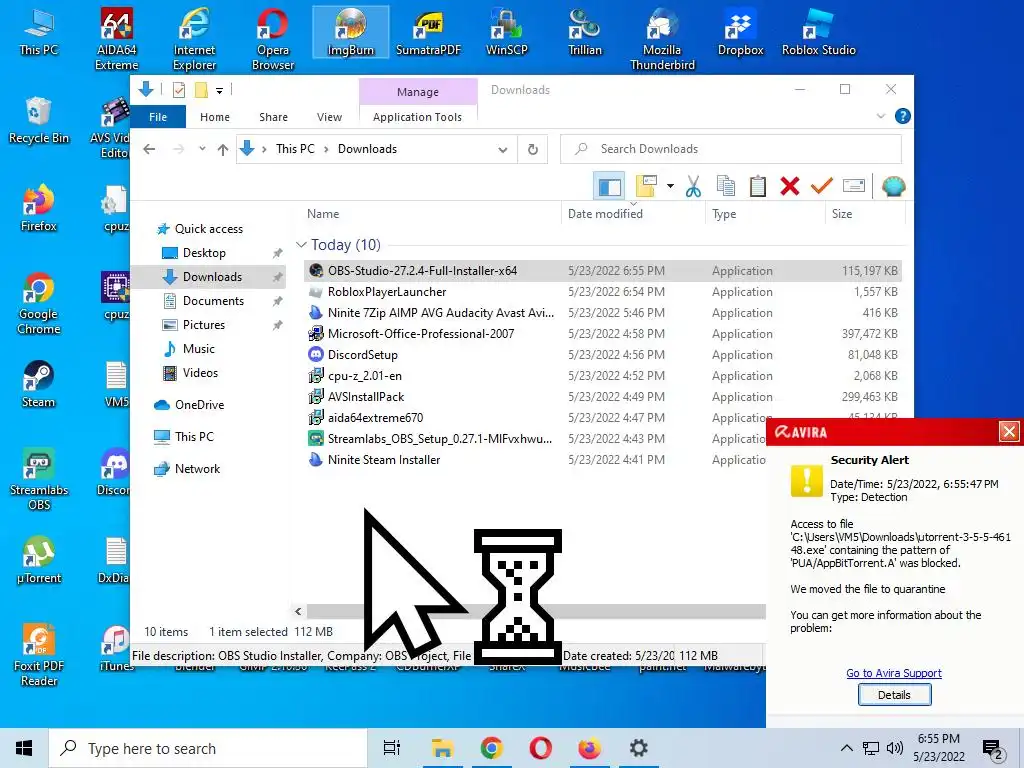Viewport: 1024px width, 768px height.
Task: Open the ImgBurn desktop shortcut
Action: coord(351,32)
